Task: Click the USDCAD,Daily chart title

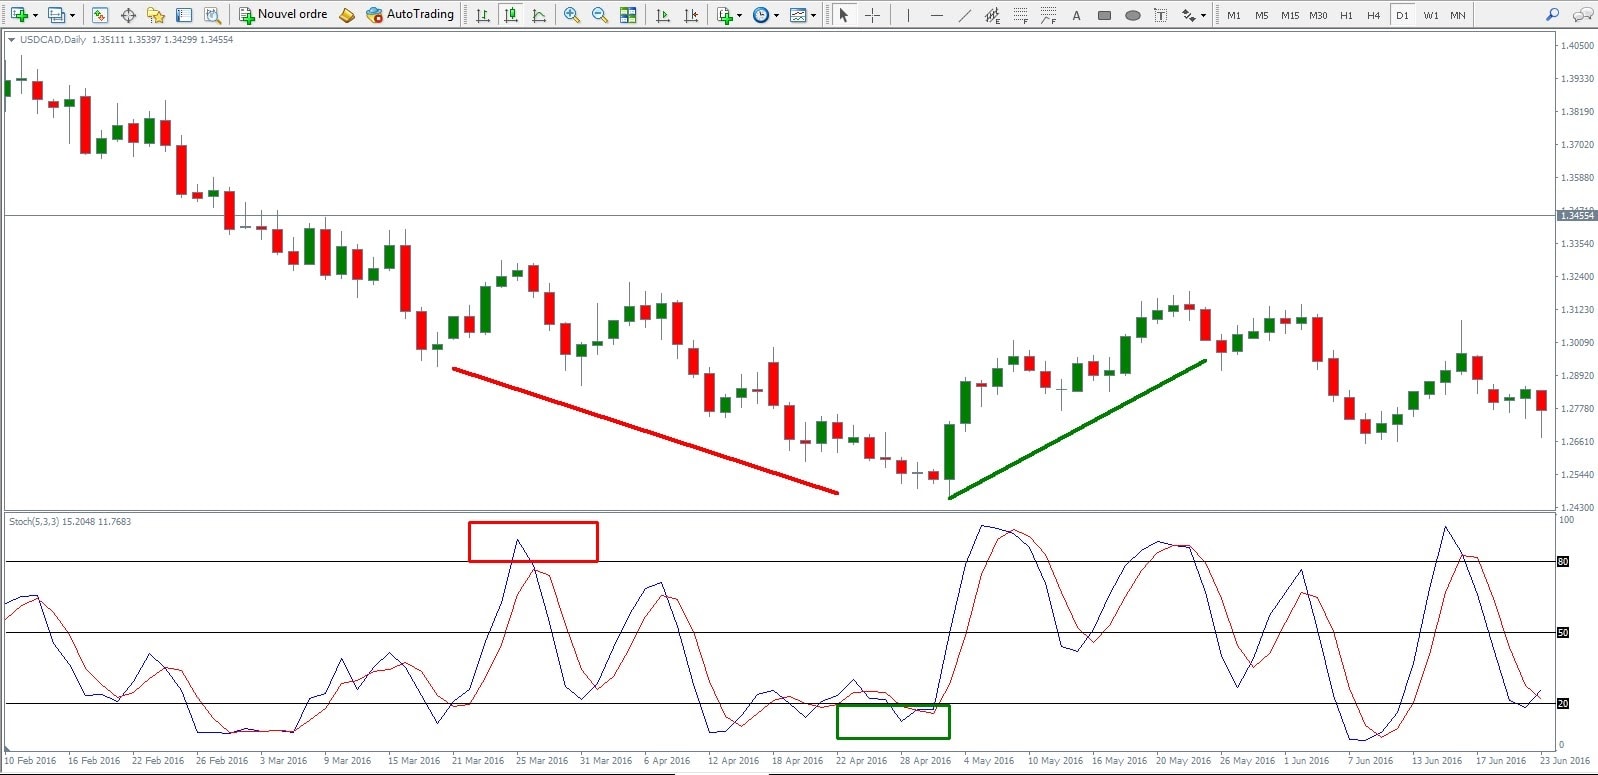Action: click(x=53, y=40)
